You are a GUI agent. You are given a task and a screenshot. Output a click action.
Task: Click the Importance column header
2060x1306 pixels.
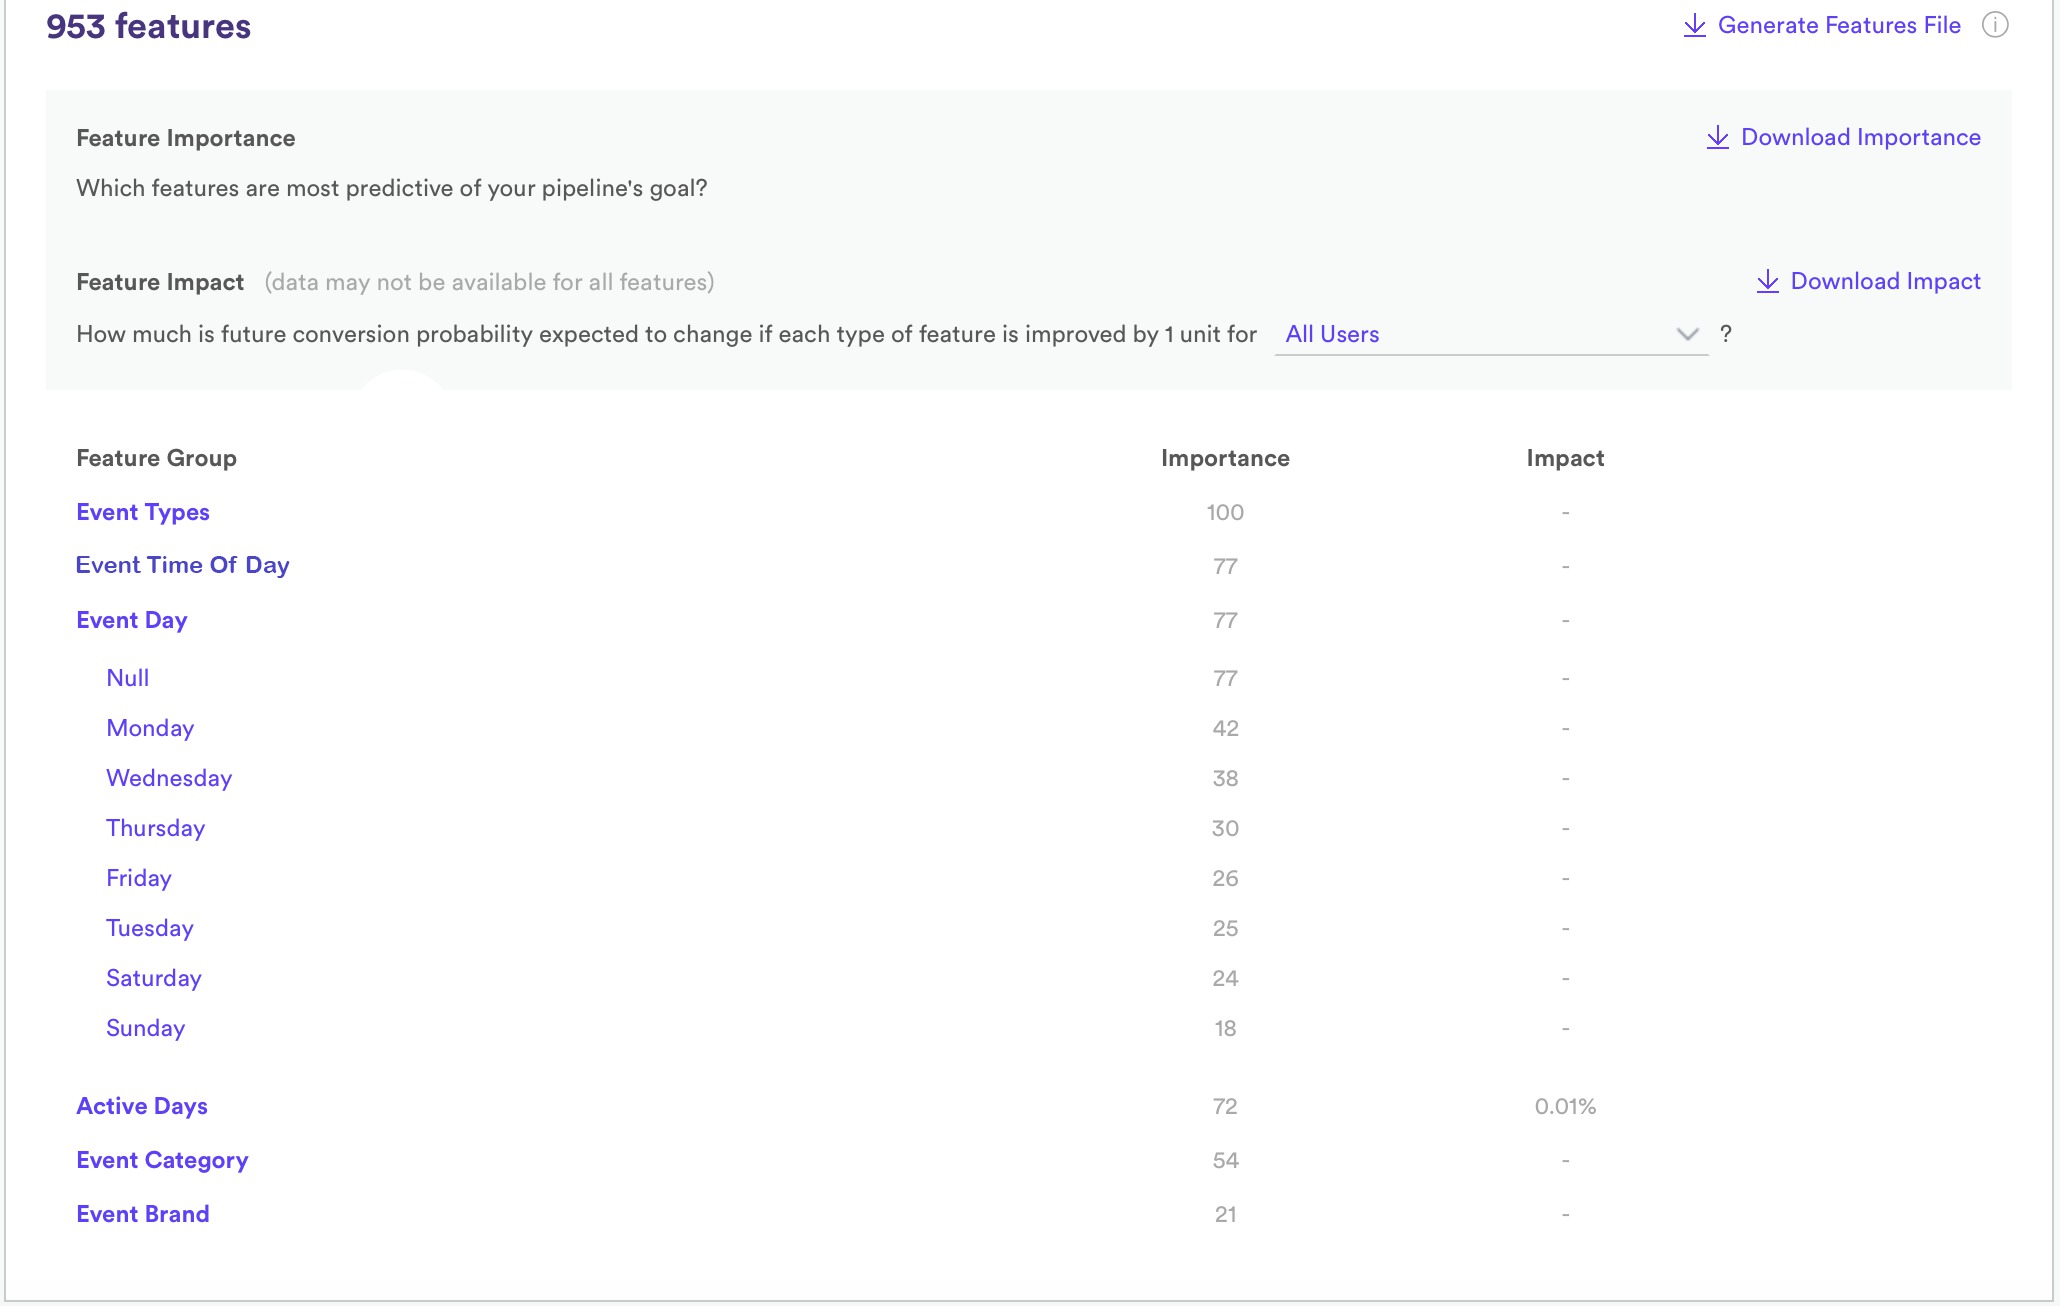1225,458
